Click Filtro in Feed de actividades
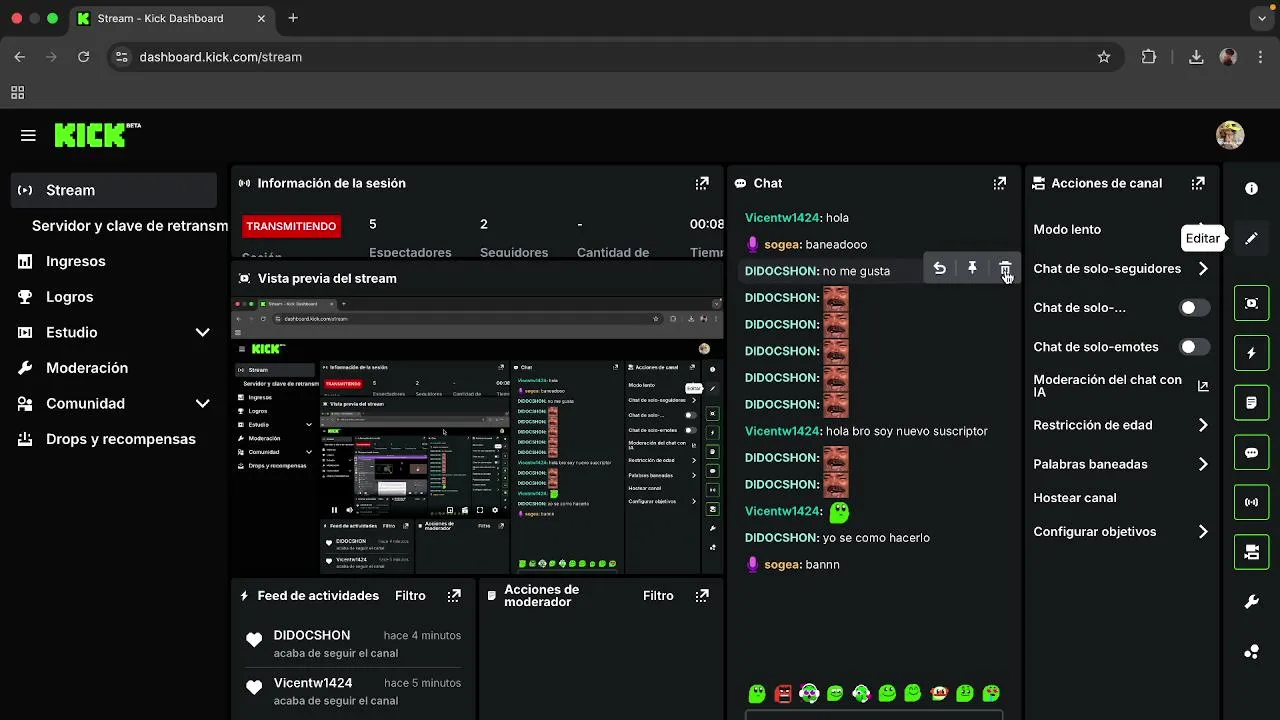Screen dimensions: 1280x720 tap(410, 595)
